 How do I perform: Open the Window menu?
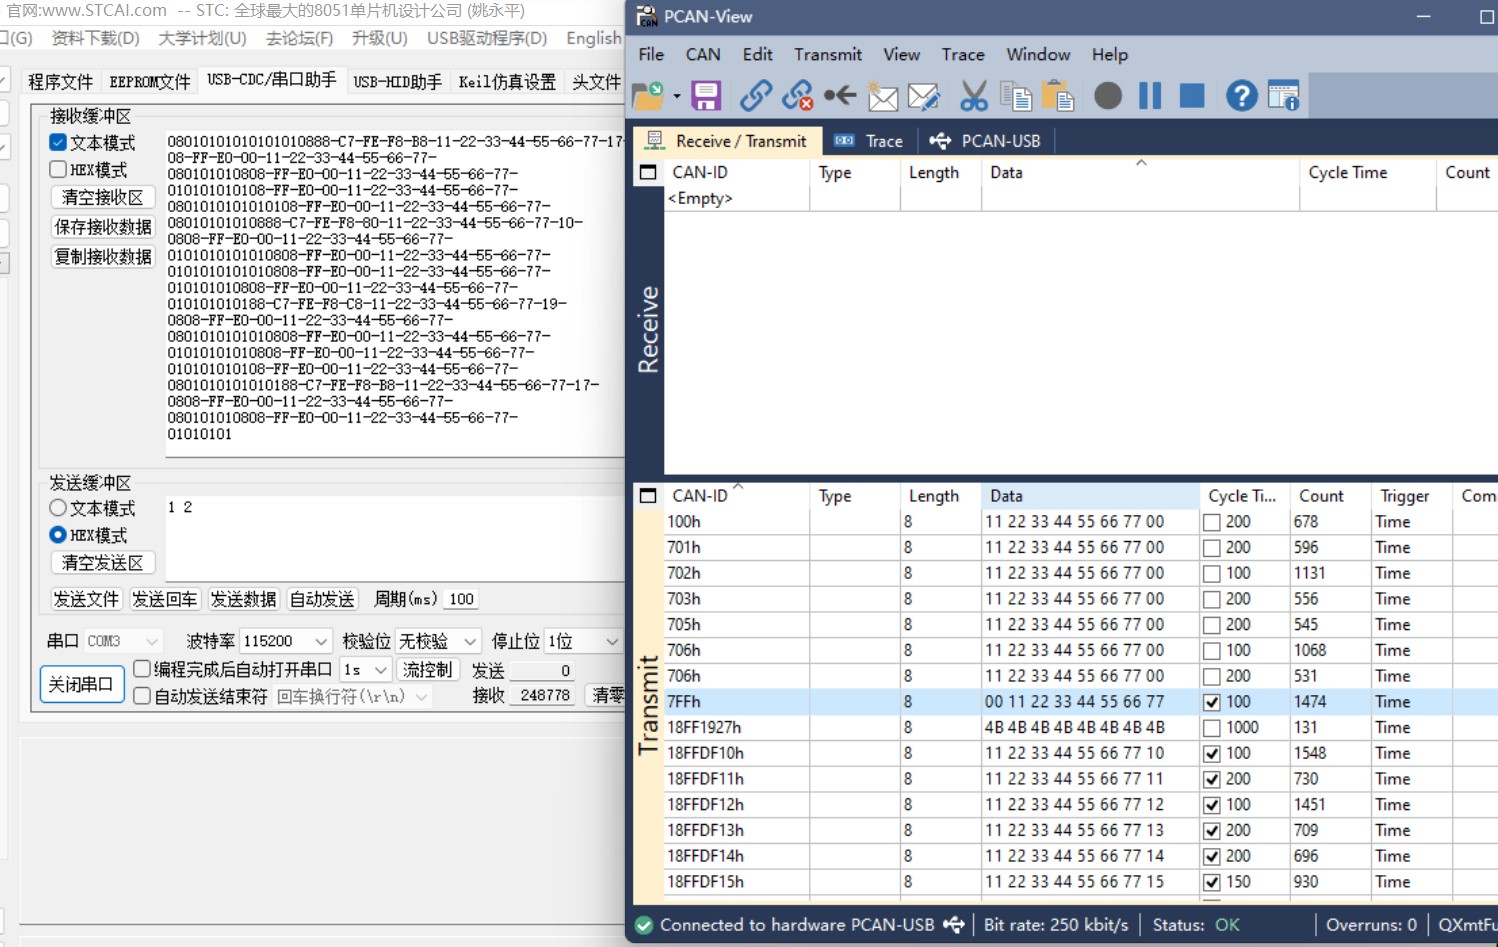1038,55
